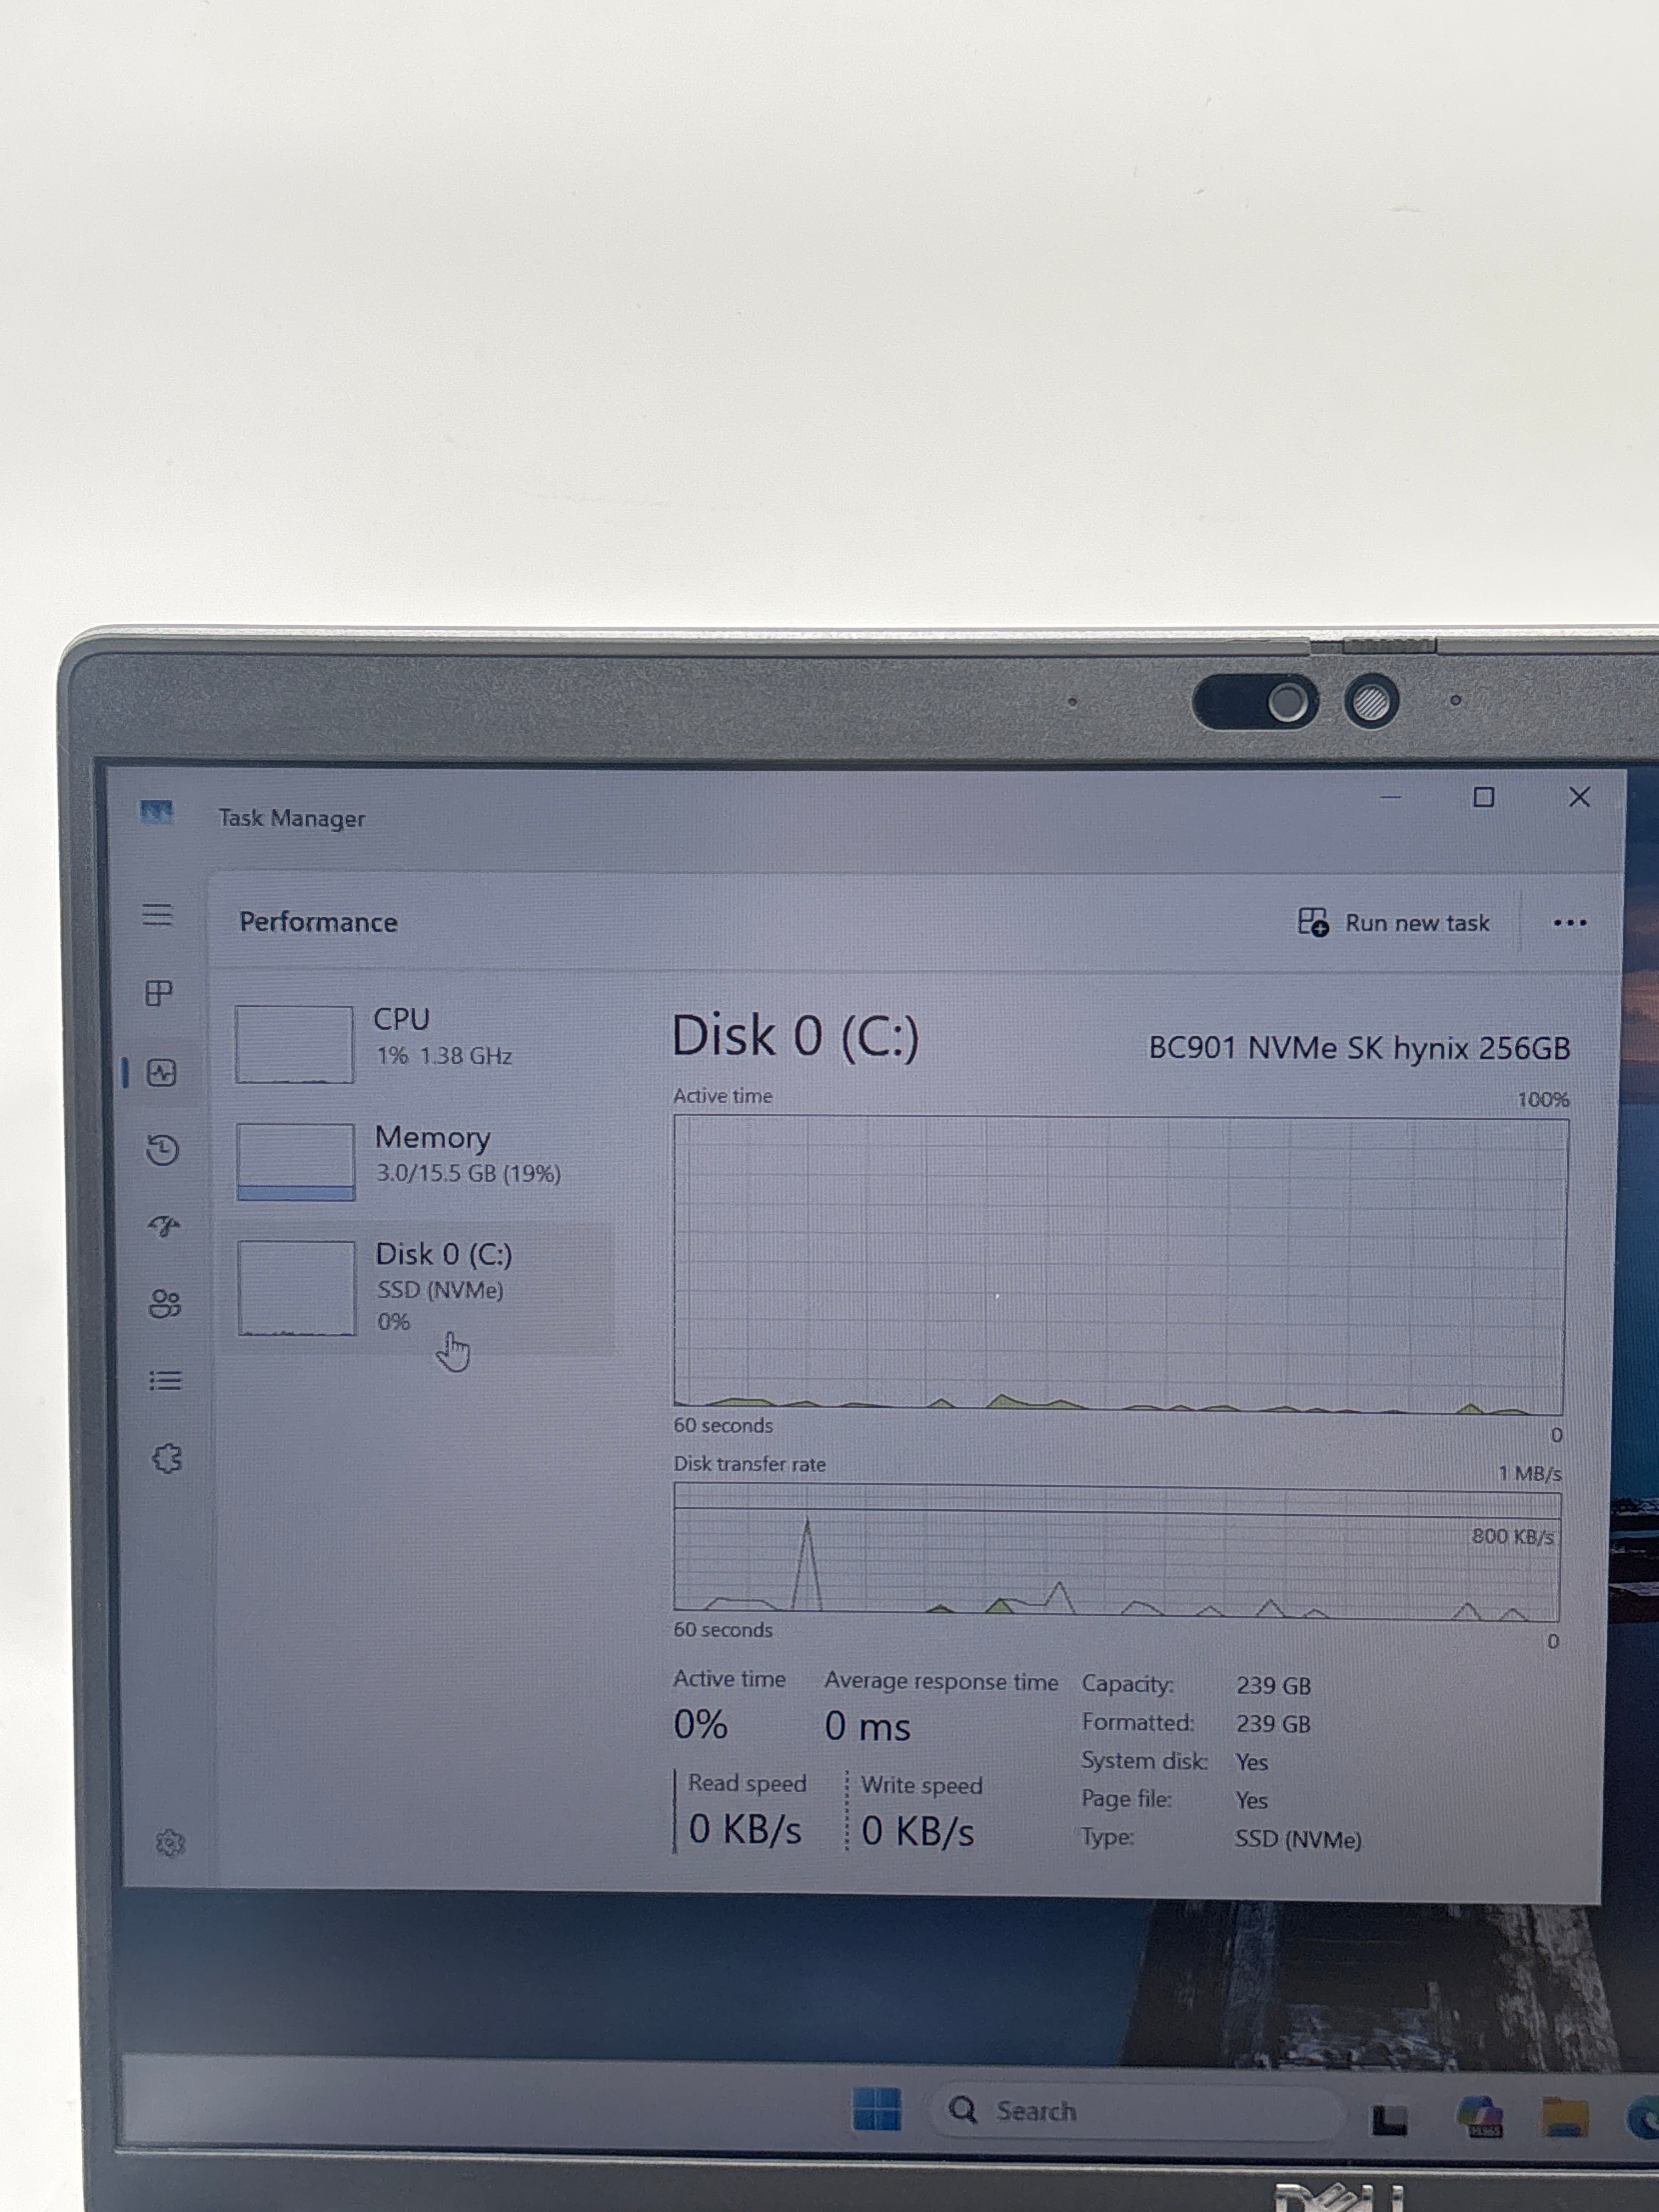The image size is (1659, 2212).
Task: Click the Memory mini graph thumbnail
Action: point(296,1161)
